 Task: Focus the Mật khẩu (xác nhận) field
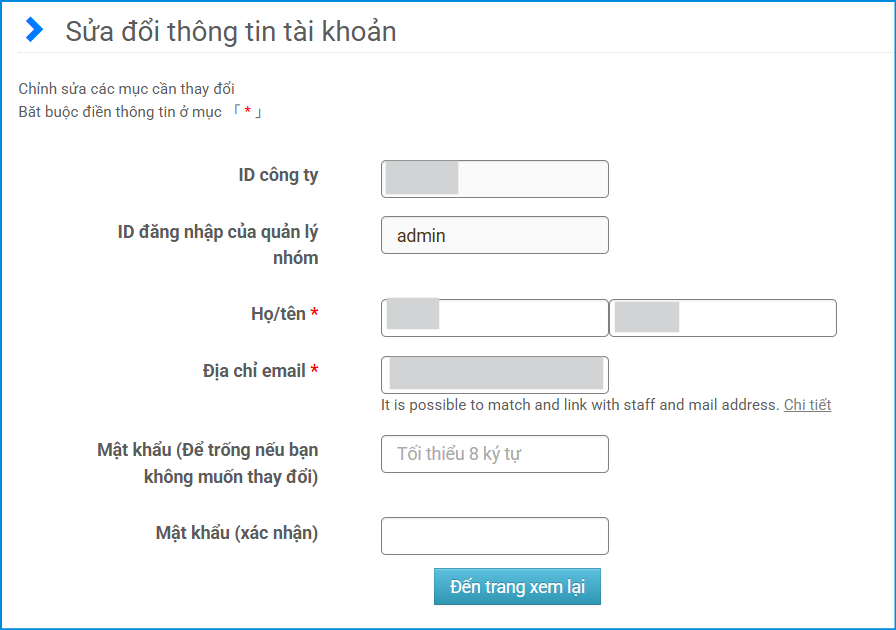tap(494, 536)
